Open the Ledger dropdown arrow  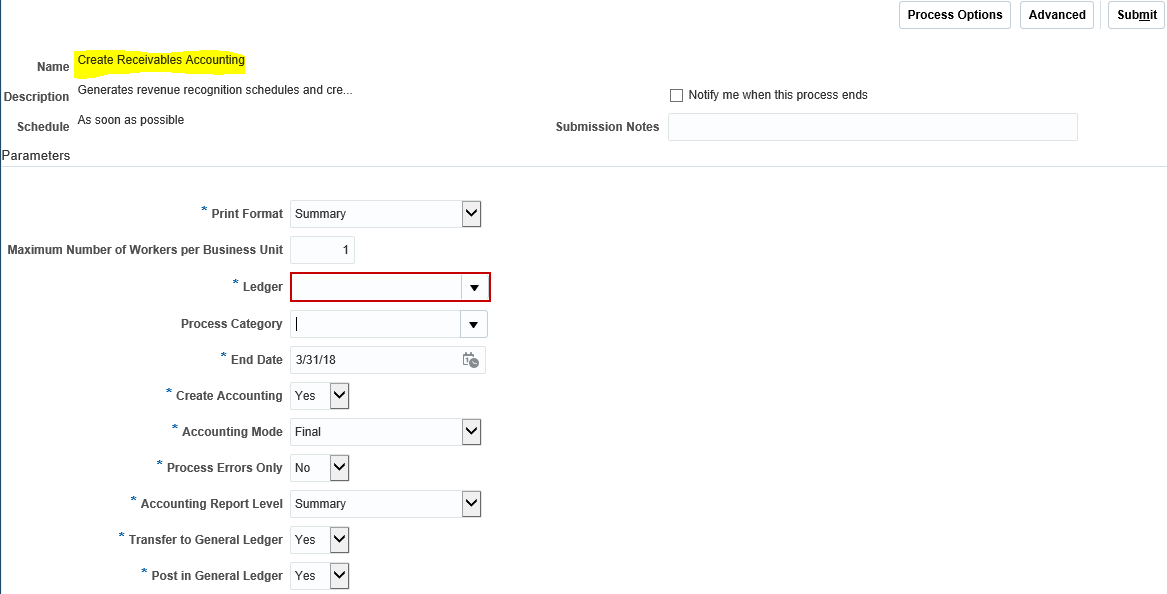pos(474,287)
